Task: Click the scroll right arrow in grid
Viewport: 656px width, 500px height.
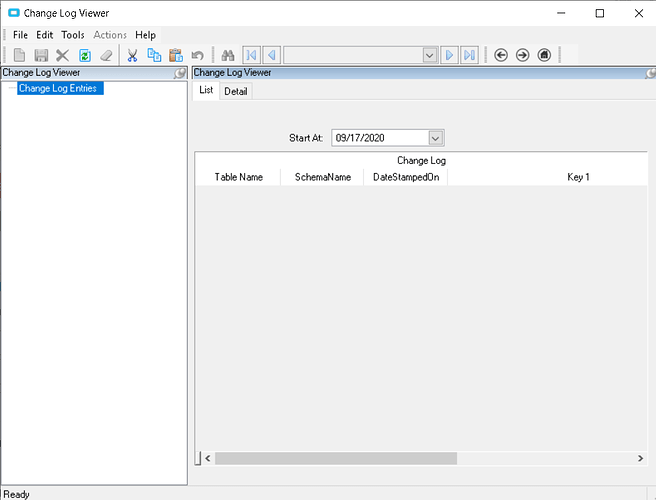Action: [x=640, y=458]
